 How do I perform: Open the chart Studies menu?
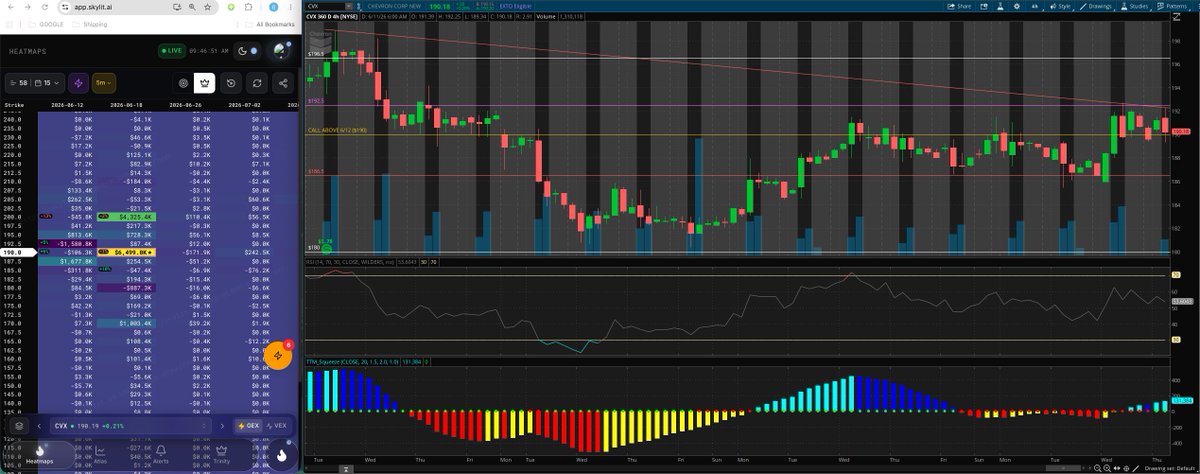1135,6
